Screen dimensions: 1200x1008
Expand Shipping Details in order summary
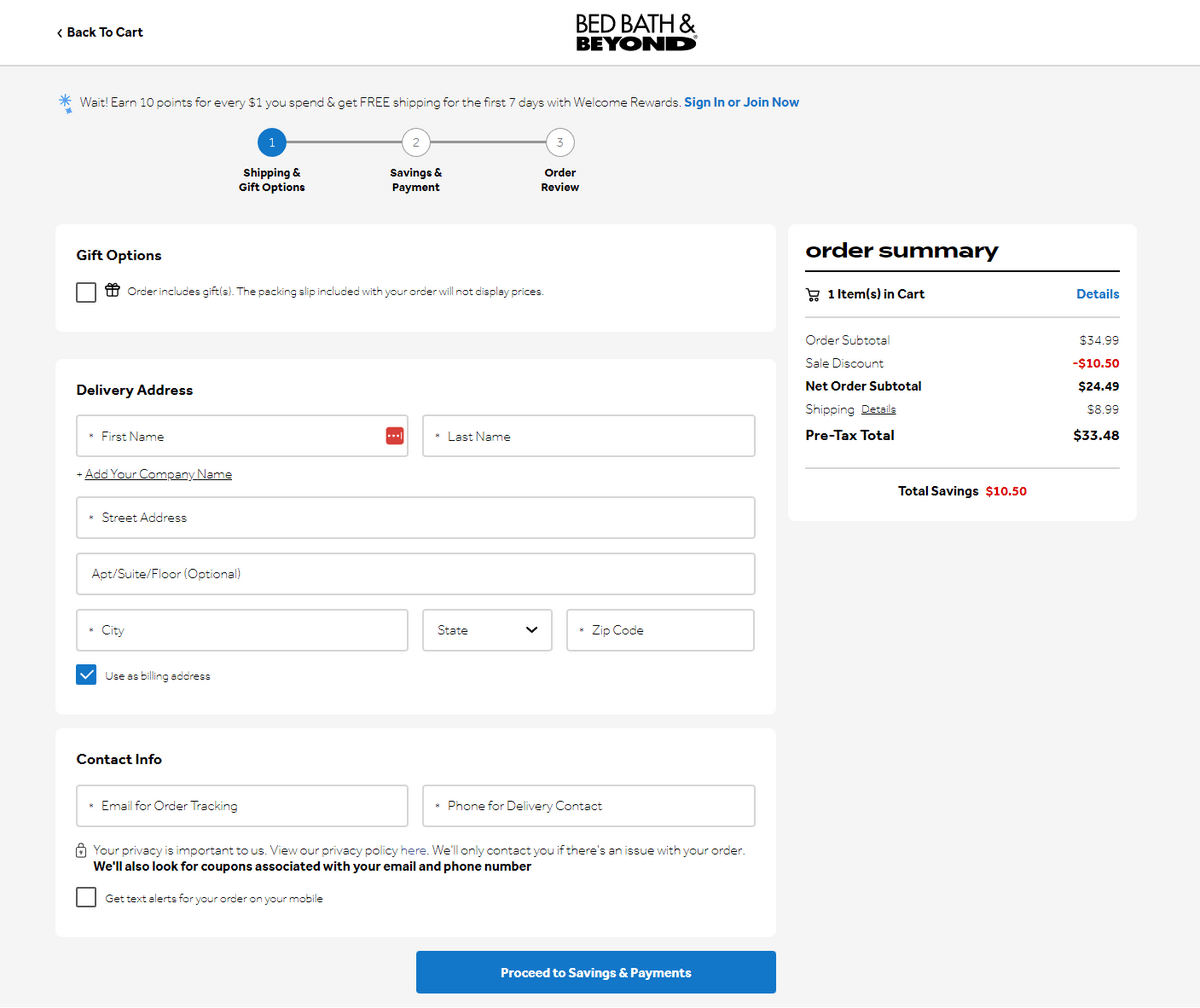pyautogui.click(x=878, y=408)
